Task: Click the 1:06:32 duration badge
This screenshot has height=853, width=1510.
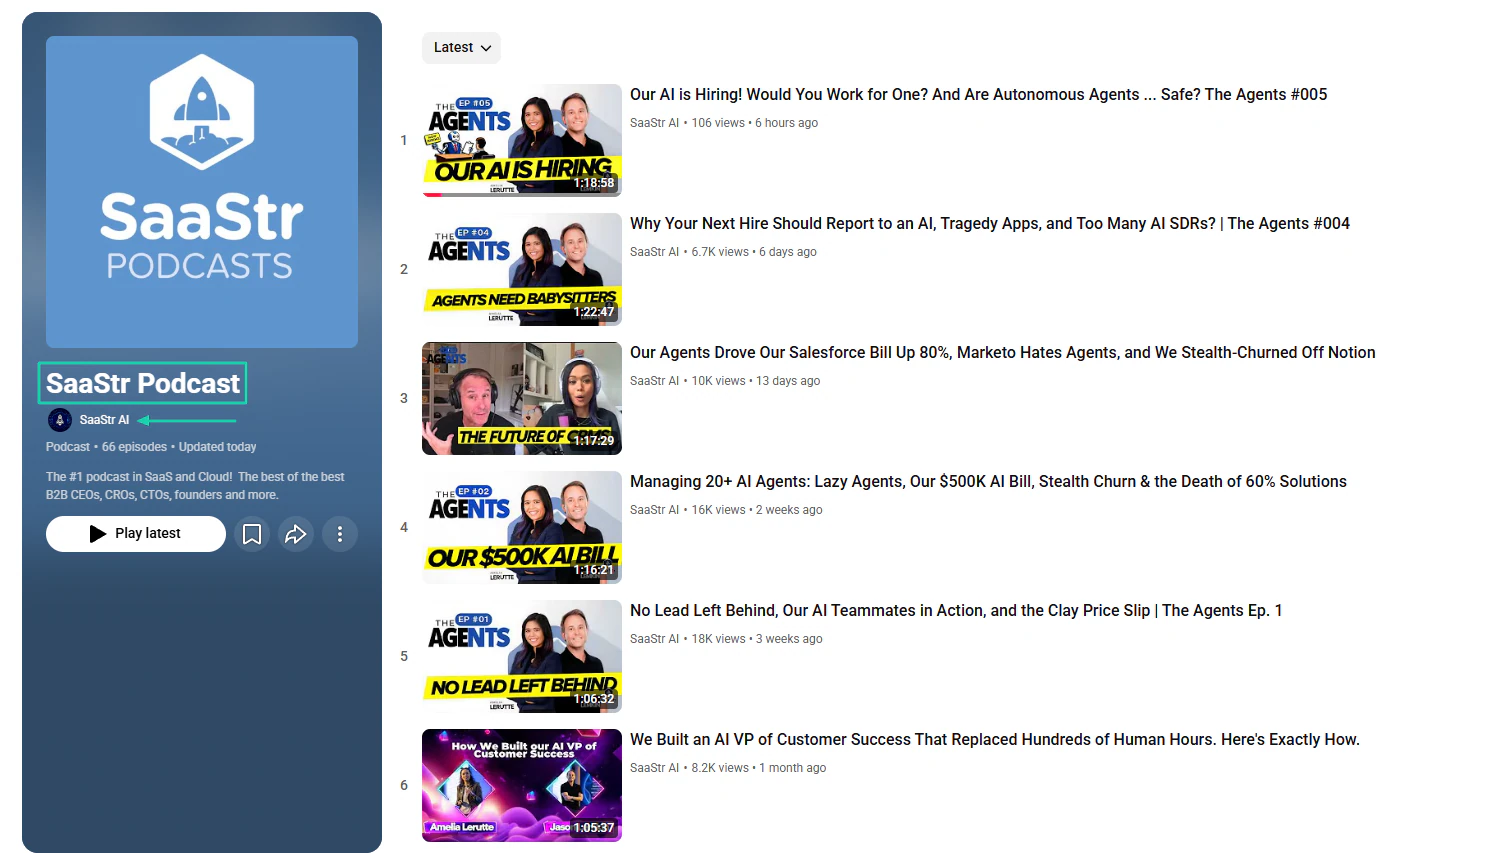Action: coord(594,699)
